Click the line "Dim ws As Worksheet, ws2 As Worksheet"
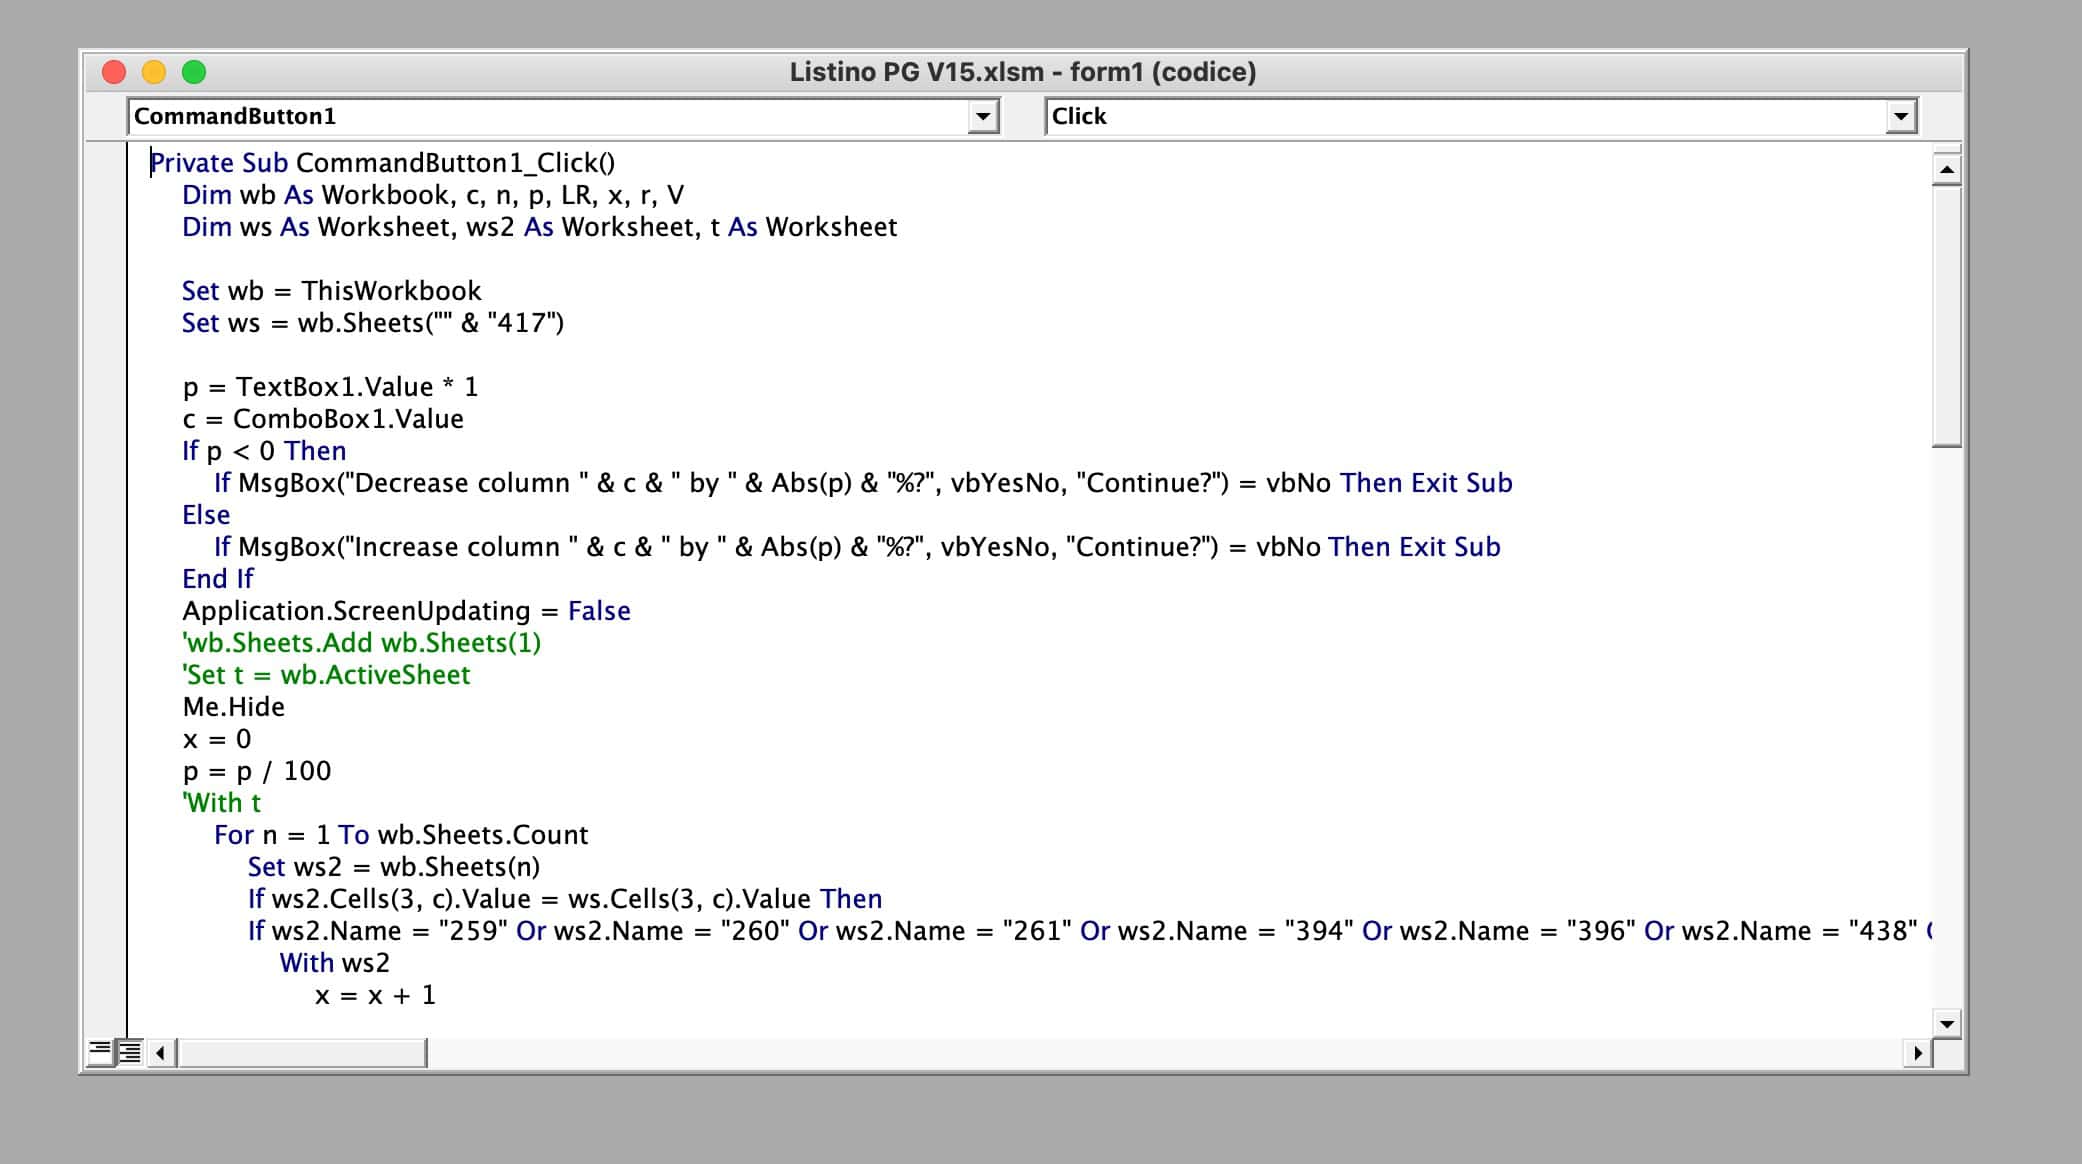 click(x=540, y=227)
